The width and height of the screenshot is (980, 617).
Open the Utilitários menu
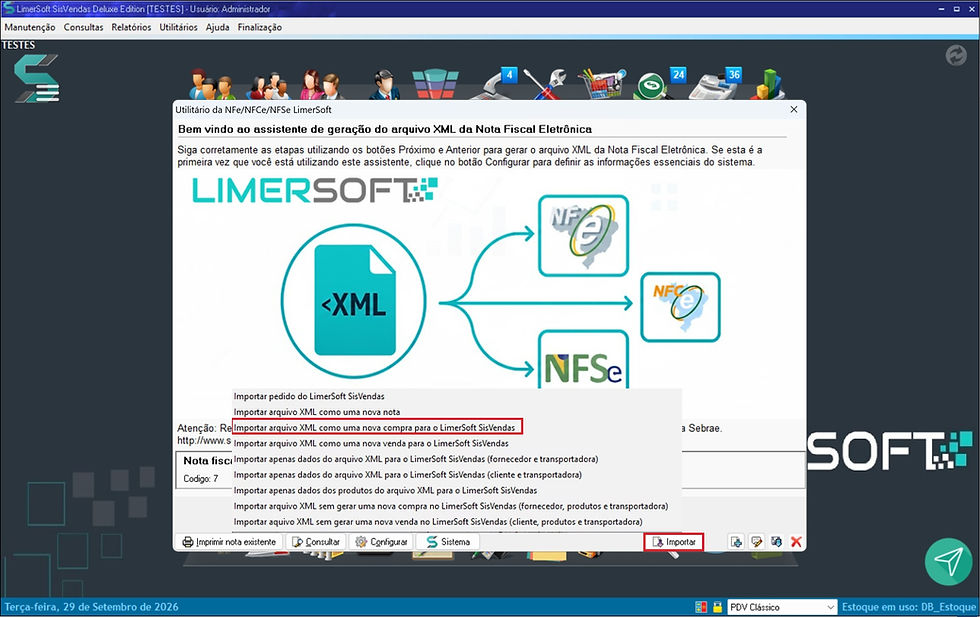click(x=178, y=28)
